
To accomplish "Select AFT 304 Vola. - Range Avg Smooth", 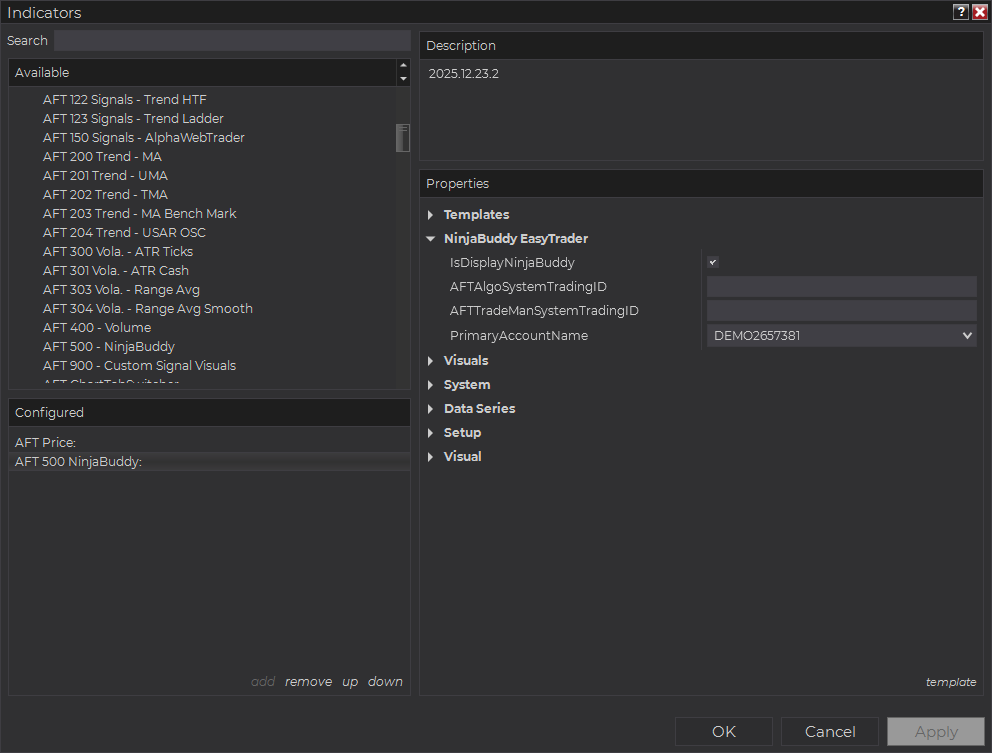I will (147, 308).
